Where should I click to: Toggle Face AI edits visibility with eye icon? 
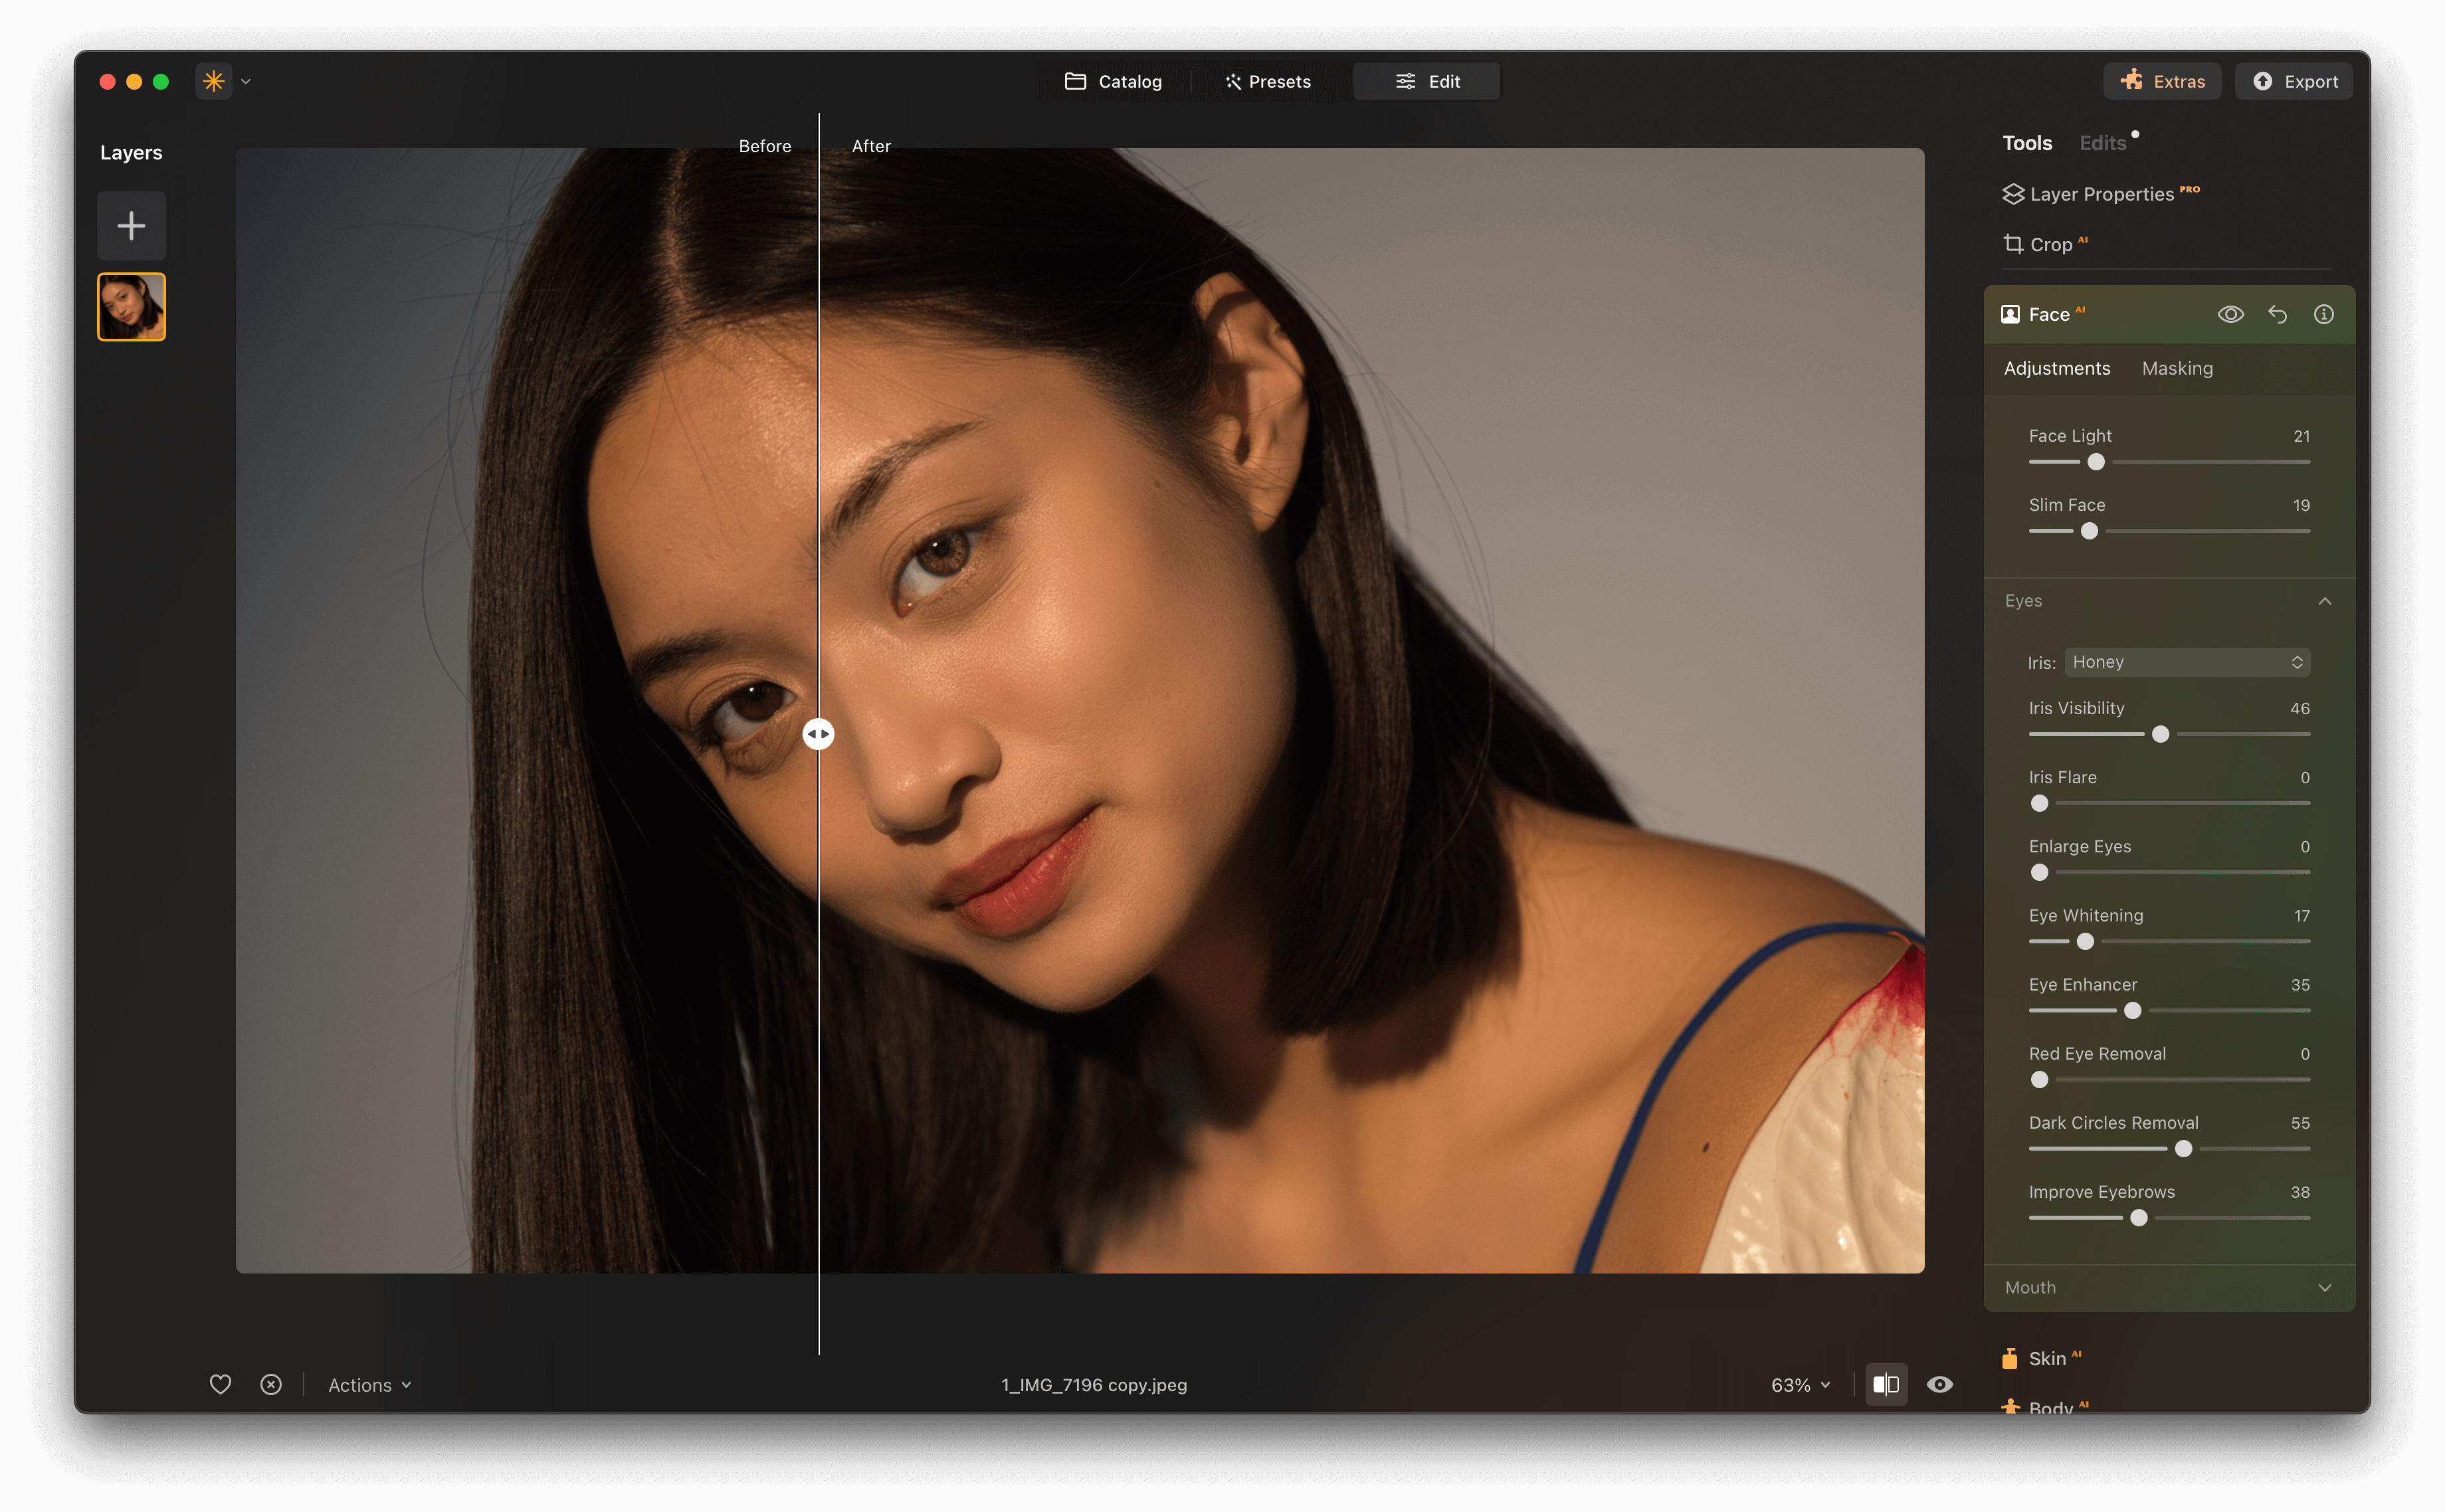[x=2230, y=314]
